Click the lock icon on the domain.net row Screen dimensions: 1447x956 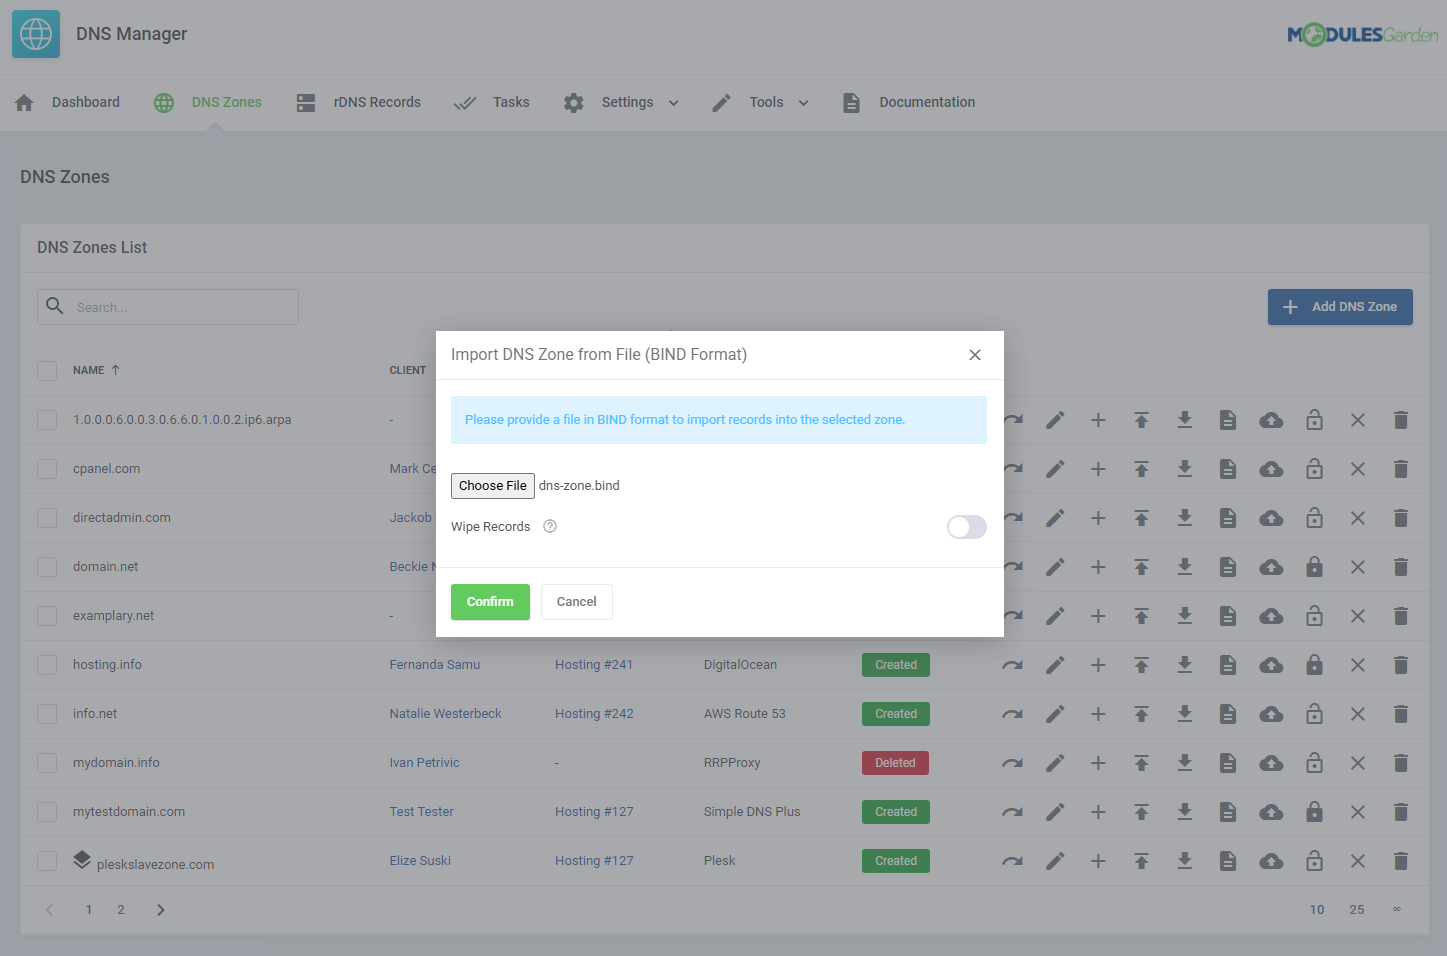coord(1314,566)
